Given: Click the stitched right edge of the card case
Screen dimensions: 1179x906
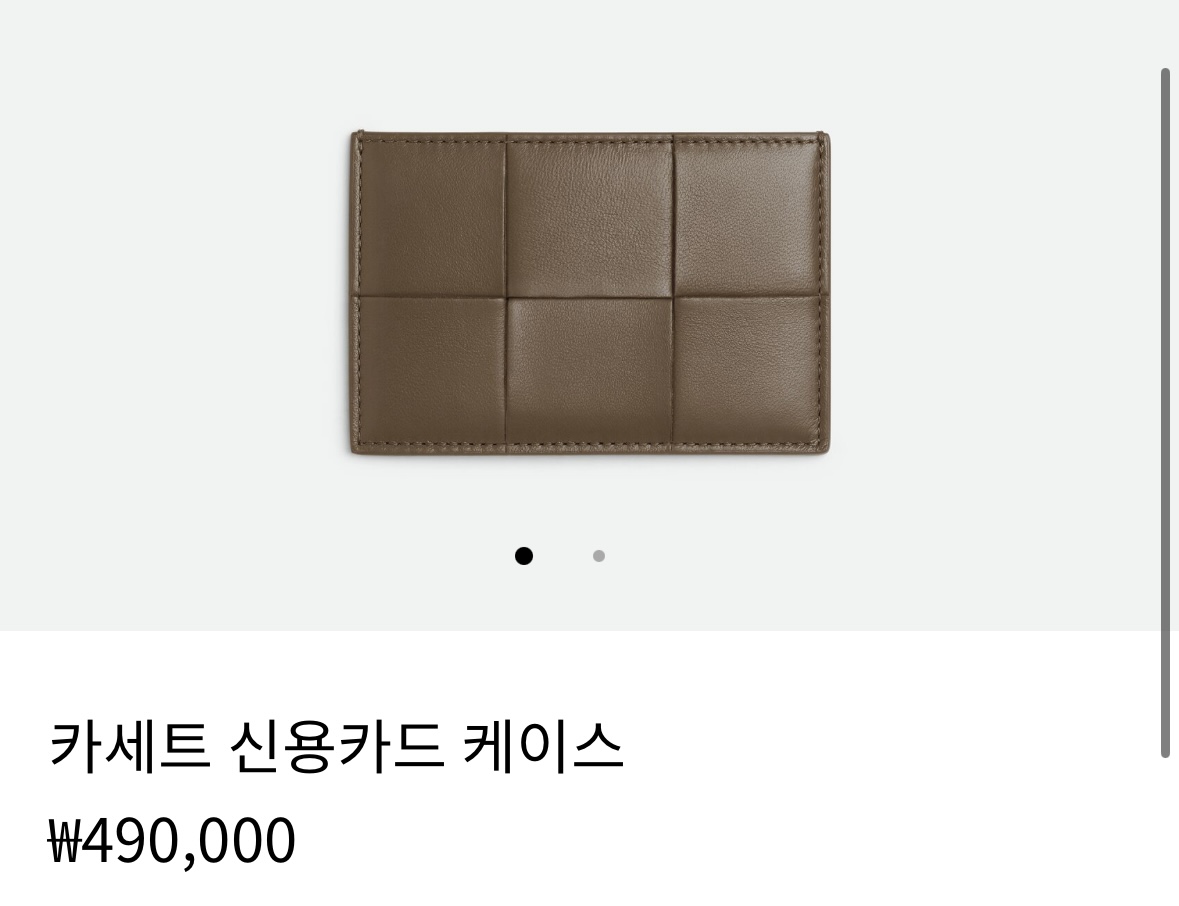Looking at the screenshot, I should [x=825, y=293].
